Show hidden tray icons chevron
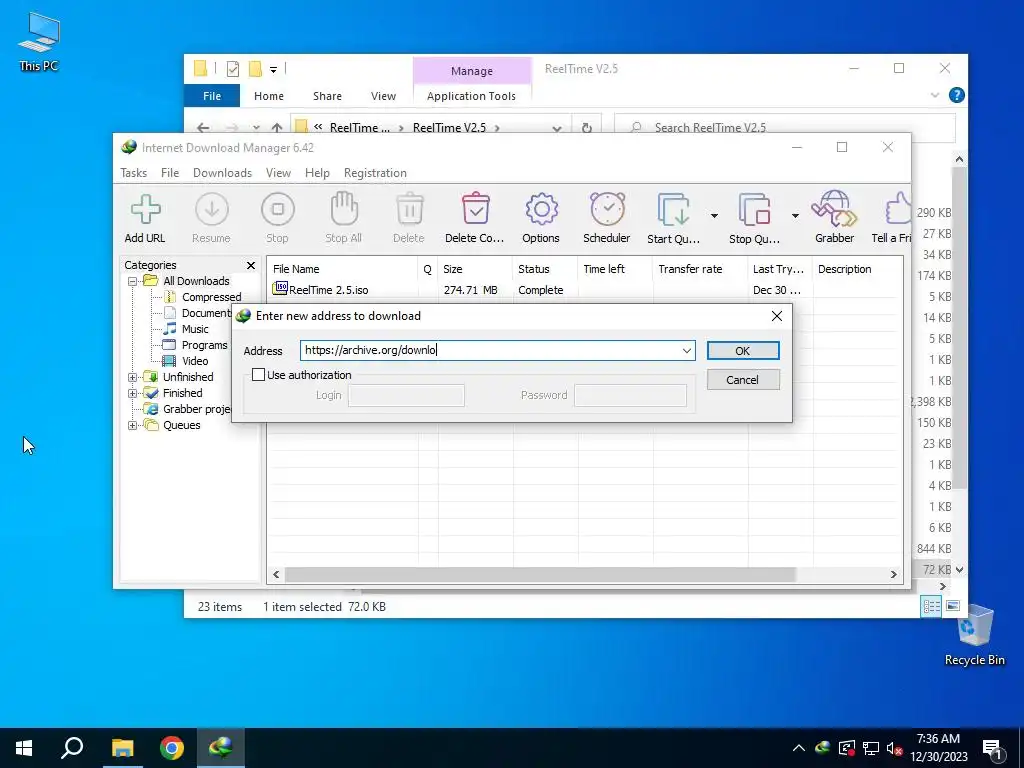Screen dimensions: 1024x768 coord(799,748)
